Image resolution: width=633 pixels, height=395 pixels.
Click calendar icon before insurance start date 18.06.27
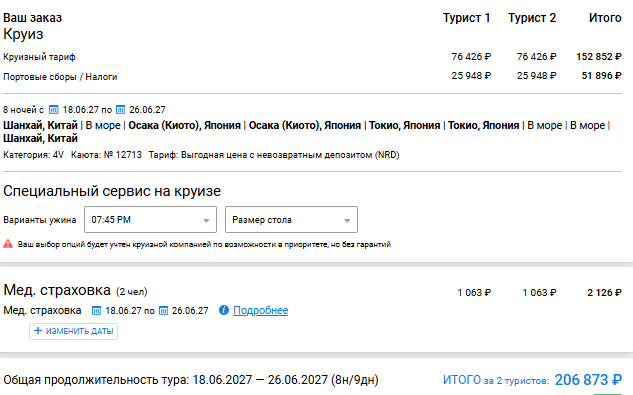tap(96, 311)
